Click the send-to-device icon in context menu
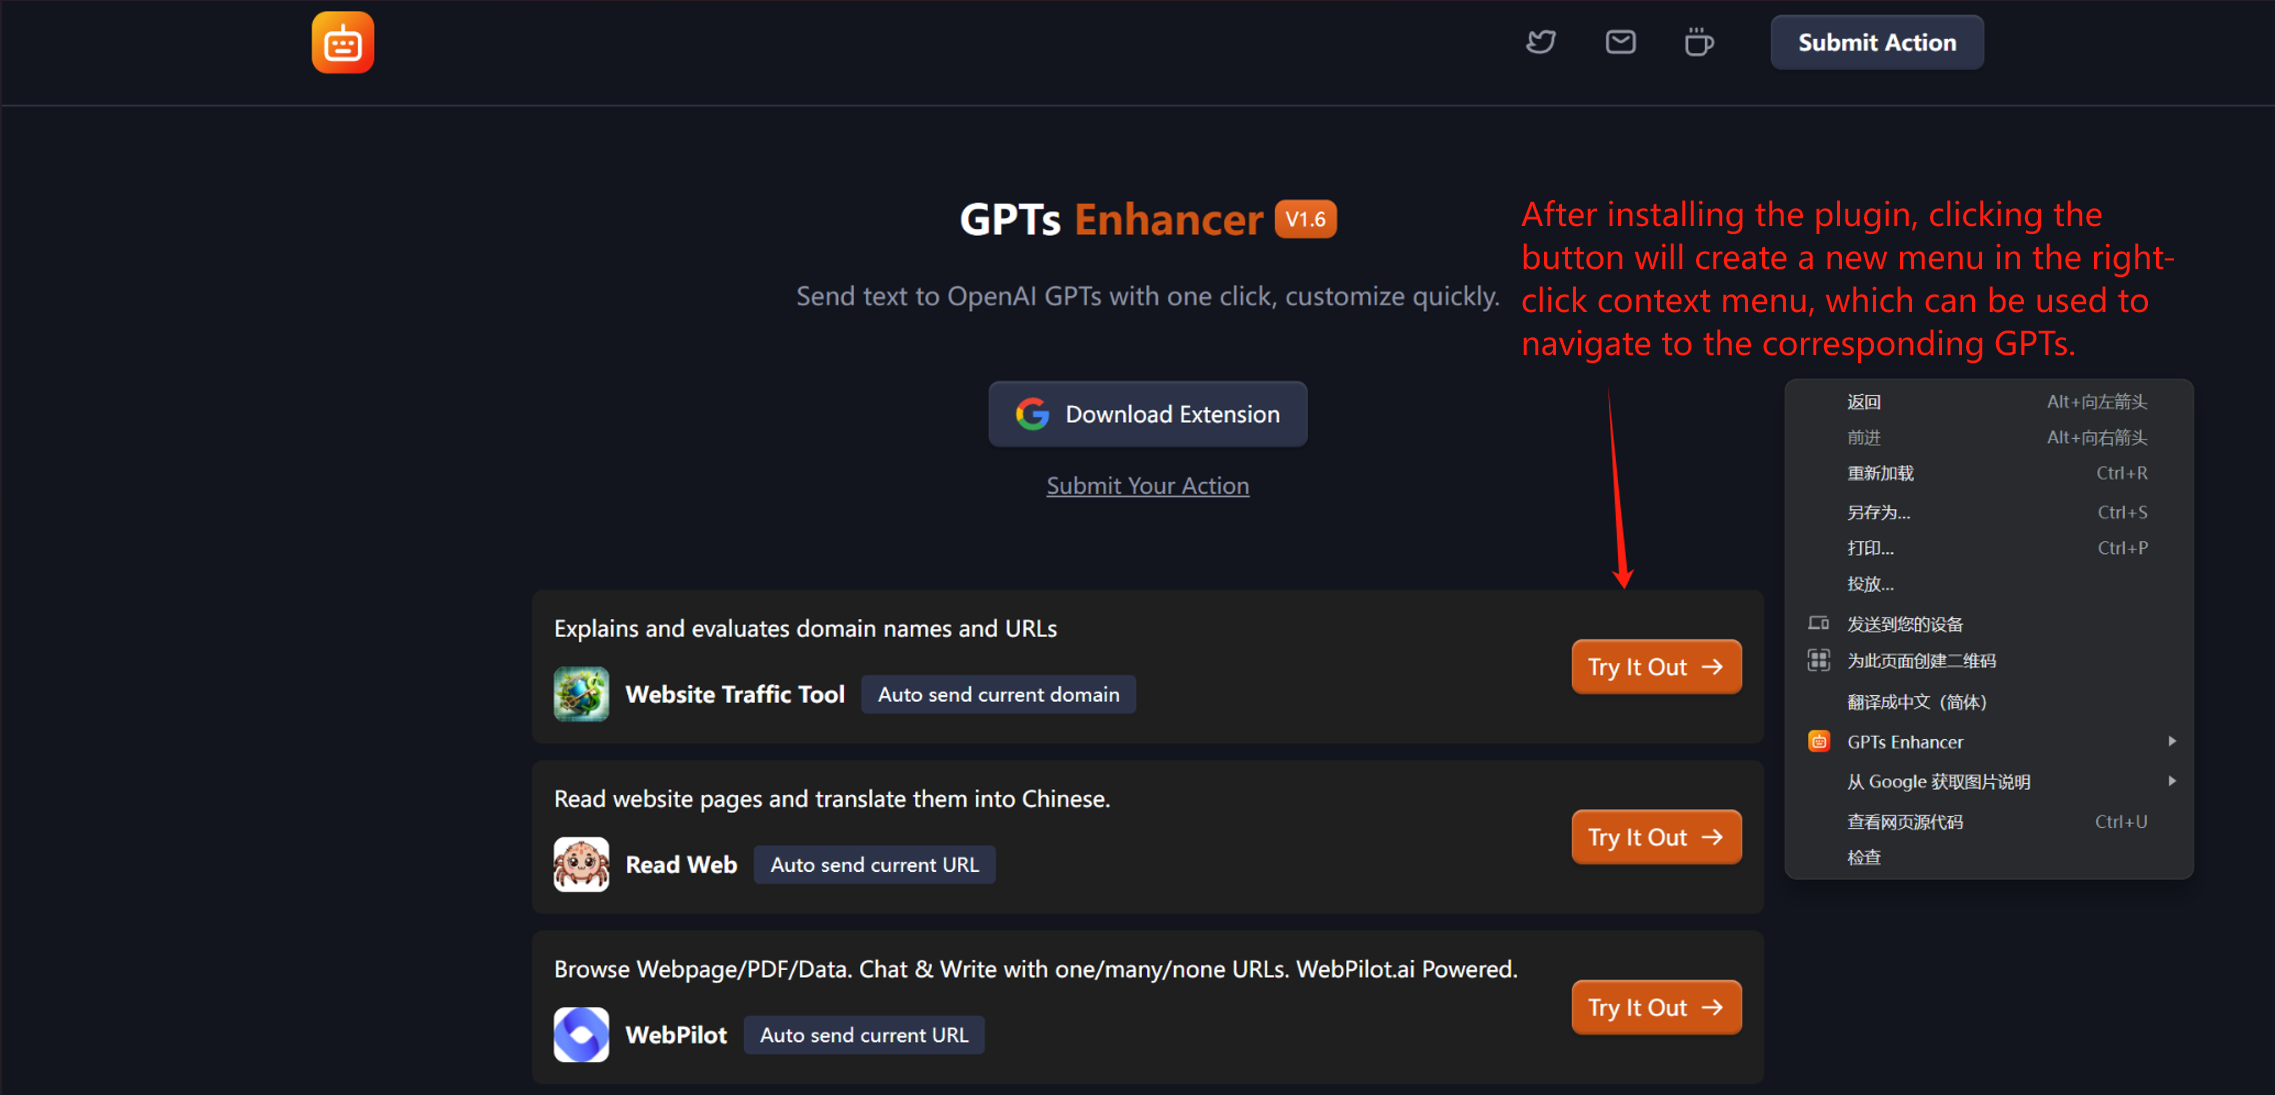The image size is (2275, 1095). (1818, 624)
